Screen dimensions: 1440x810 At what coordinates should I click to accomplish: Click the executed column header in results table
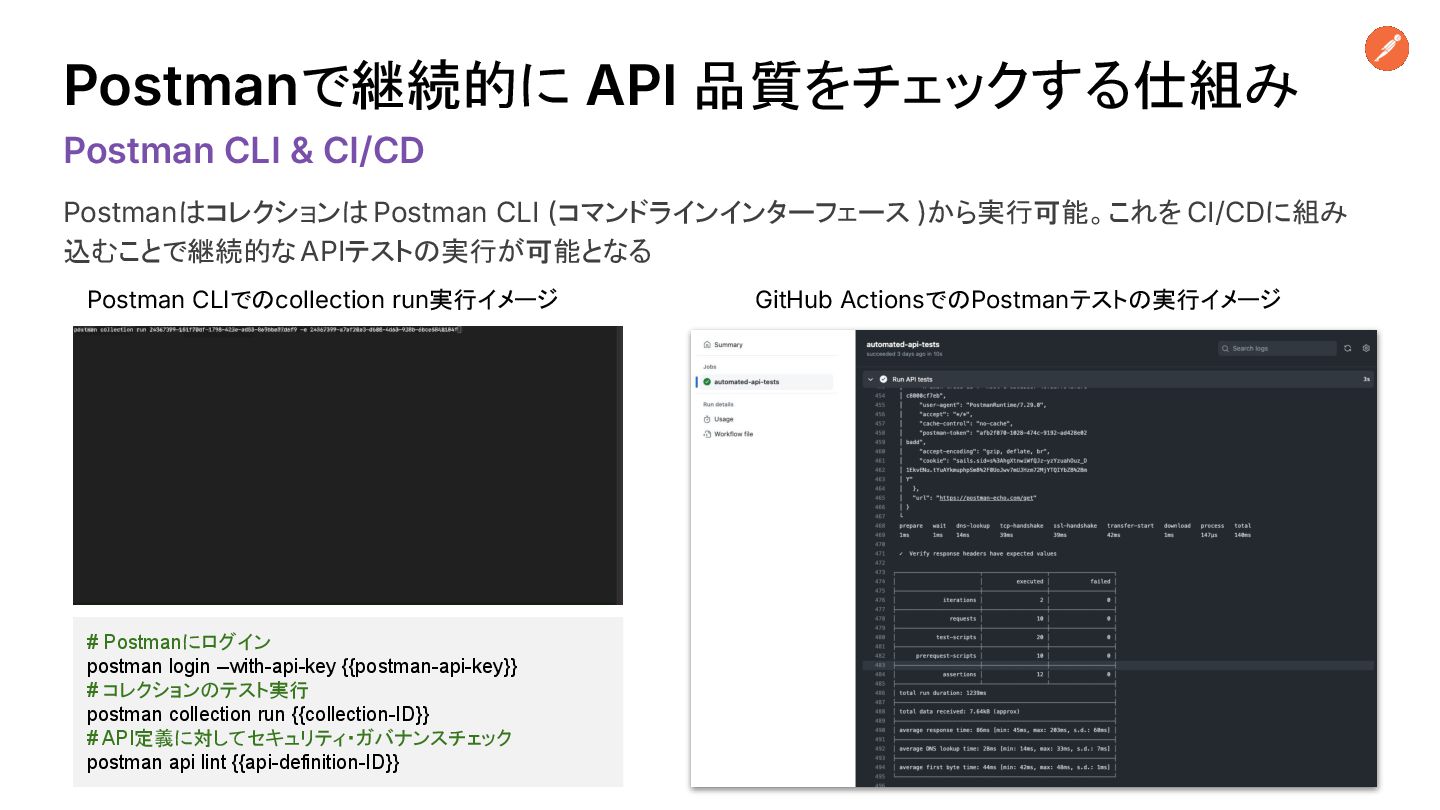1030,581
